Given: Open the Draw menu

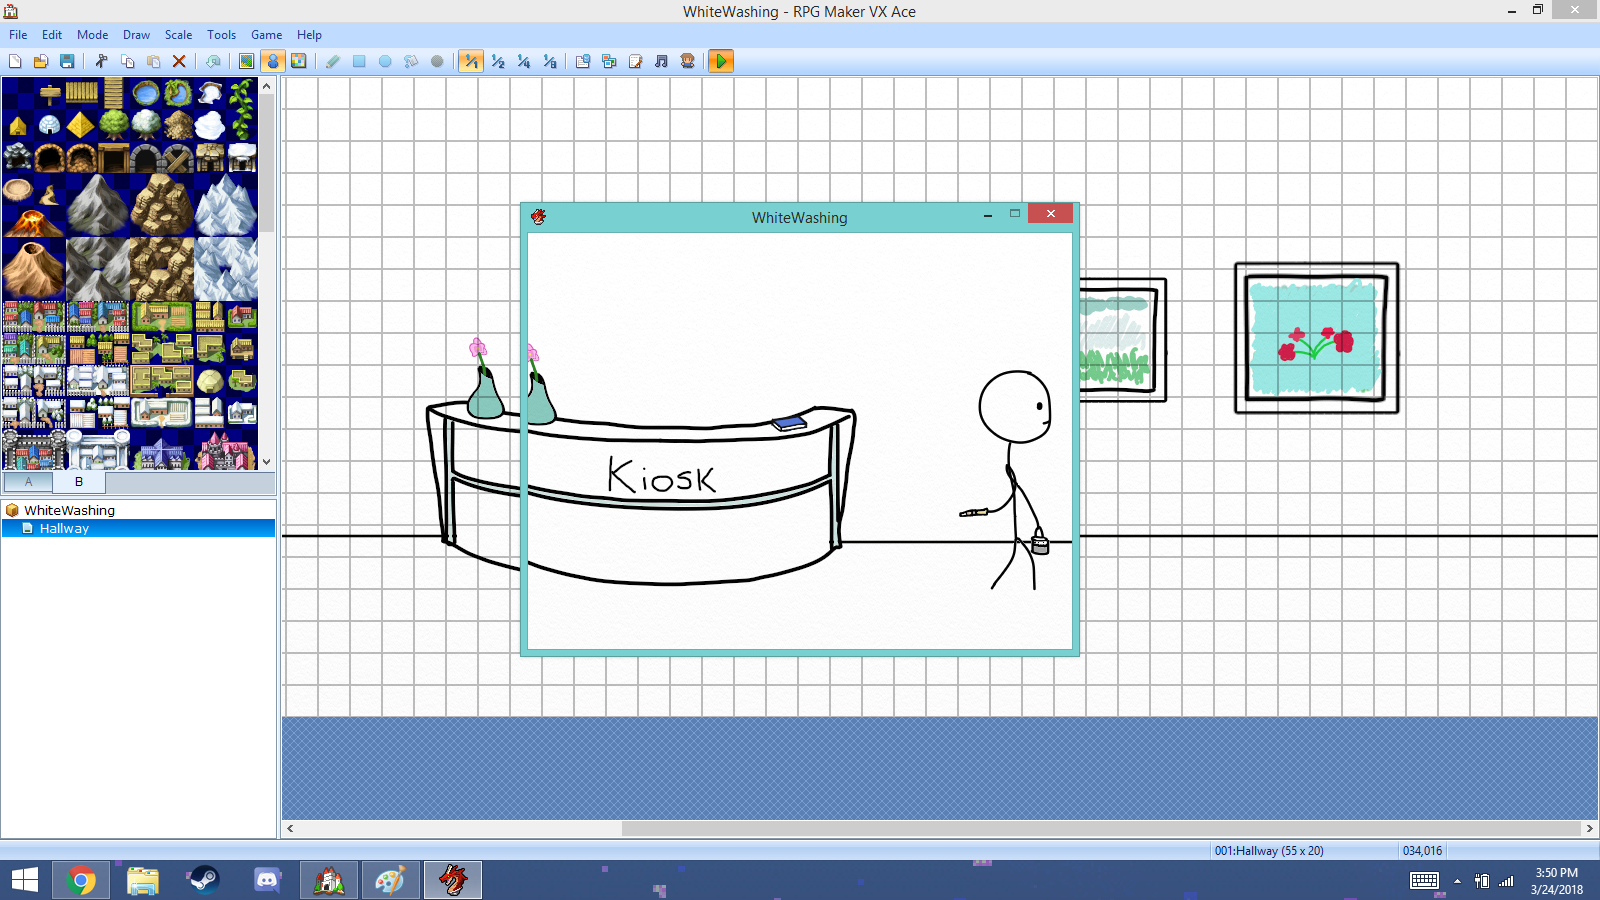Looking at the screenshot, I should coord(136,35).
